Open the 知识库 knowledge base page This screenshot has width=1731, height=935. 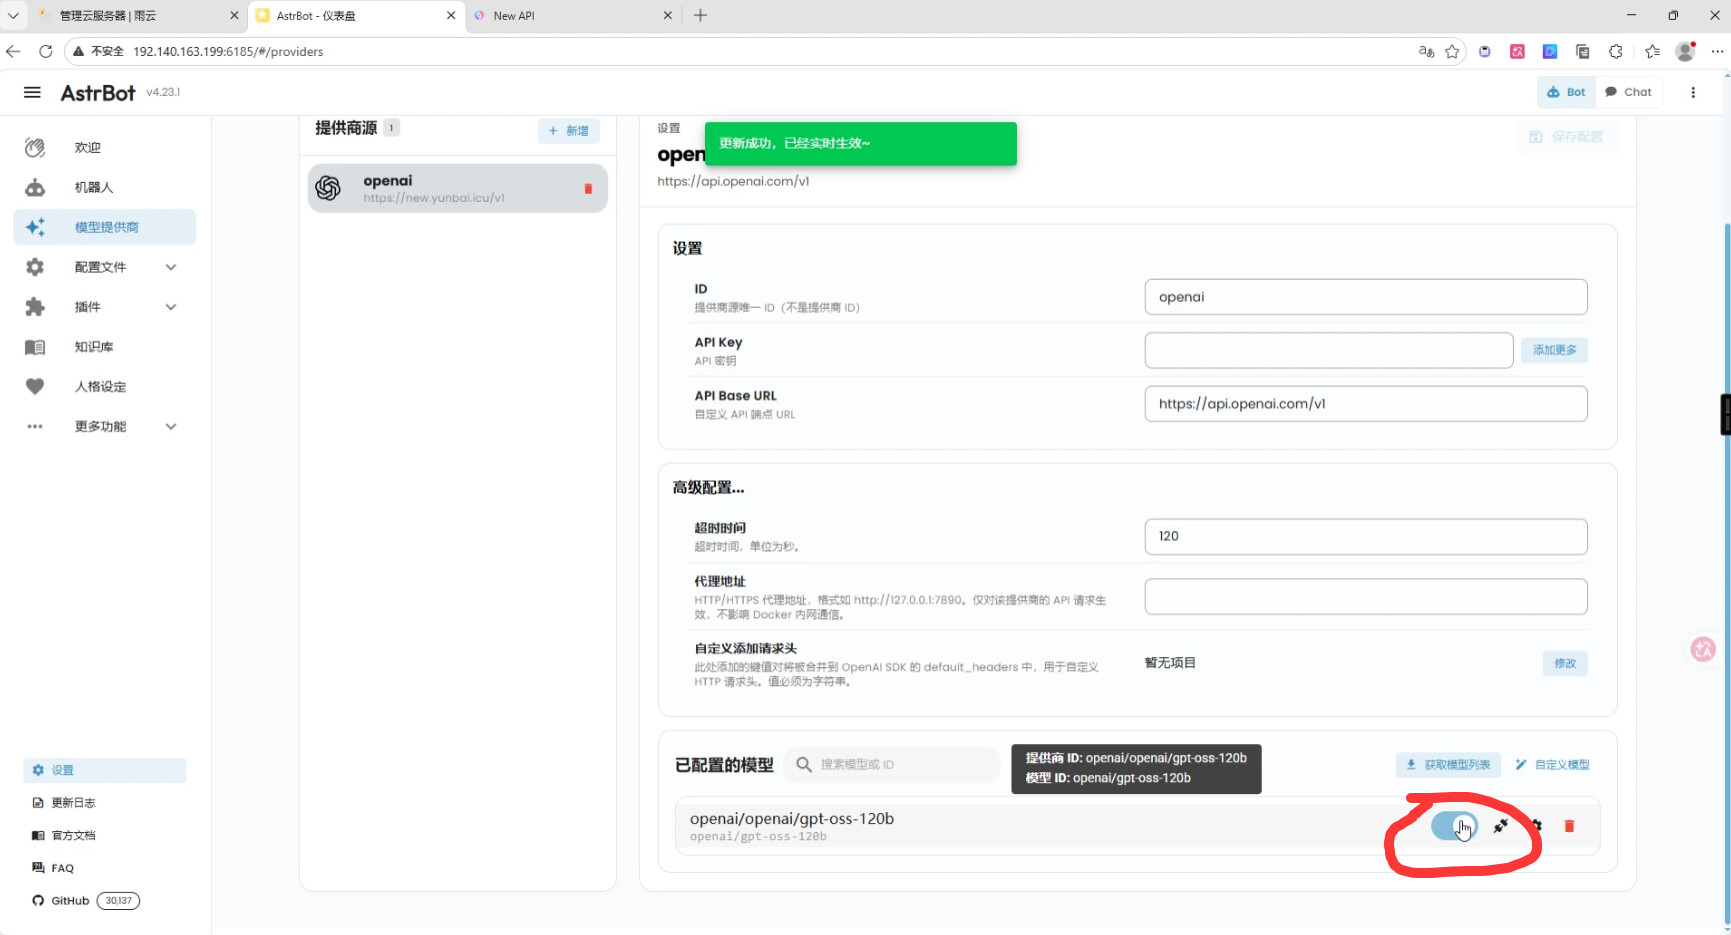(x=93, y=347)
